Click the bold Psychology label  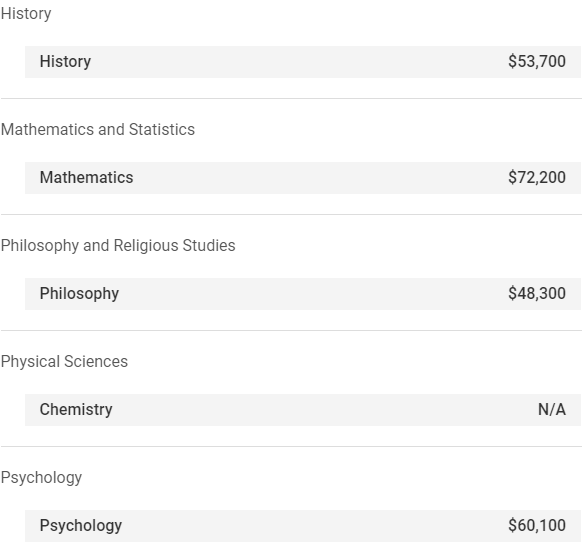tap(81, 526)
